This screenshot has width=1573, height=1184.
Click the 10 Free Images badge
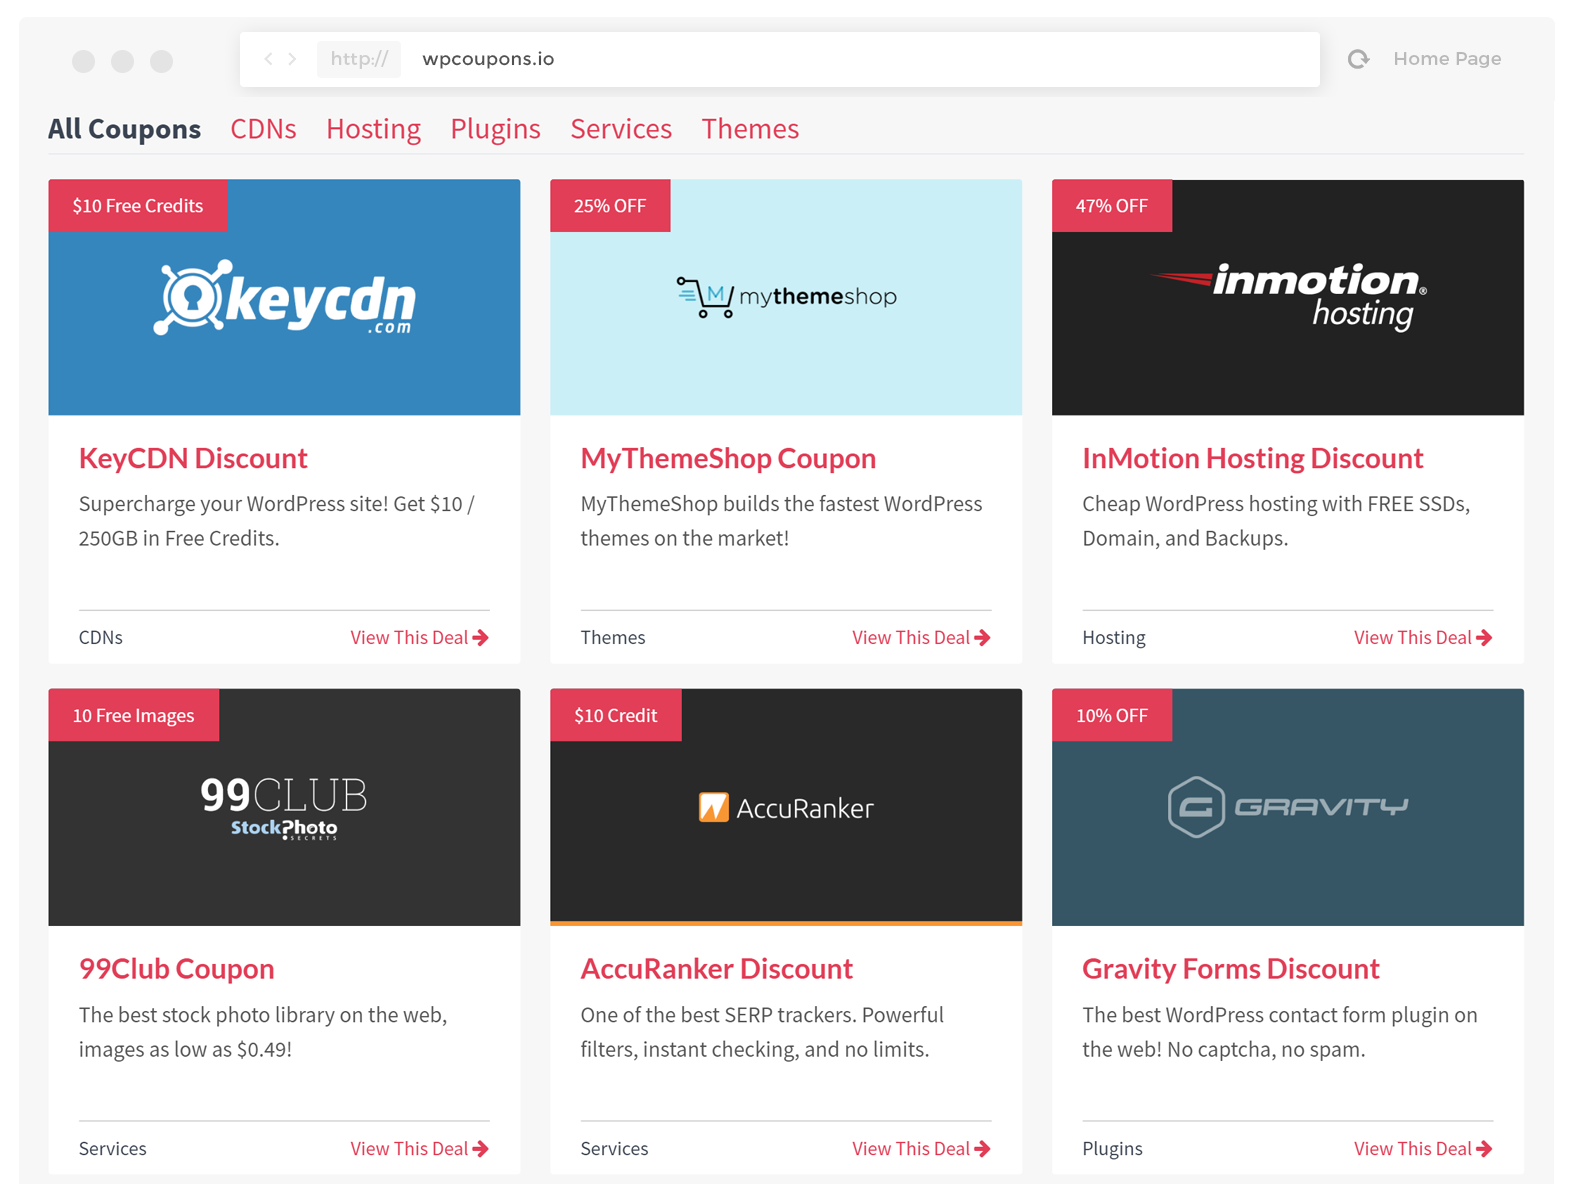click(134, 716)
